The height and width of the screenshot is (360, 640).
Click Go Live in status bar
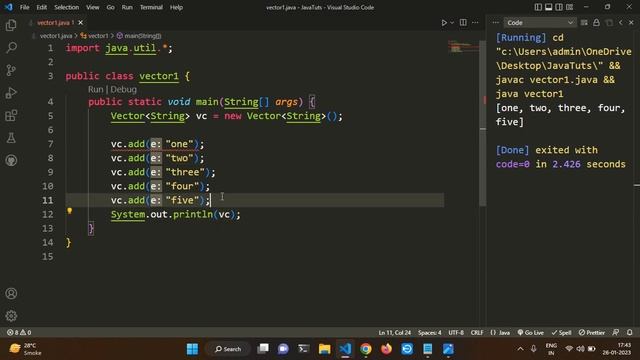[x=530, y=333]
